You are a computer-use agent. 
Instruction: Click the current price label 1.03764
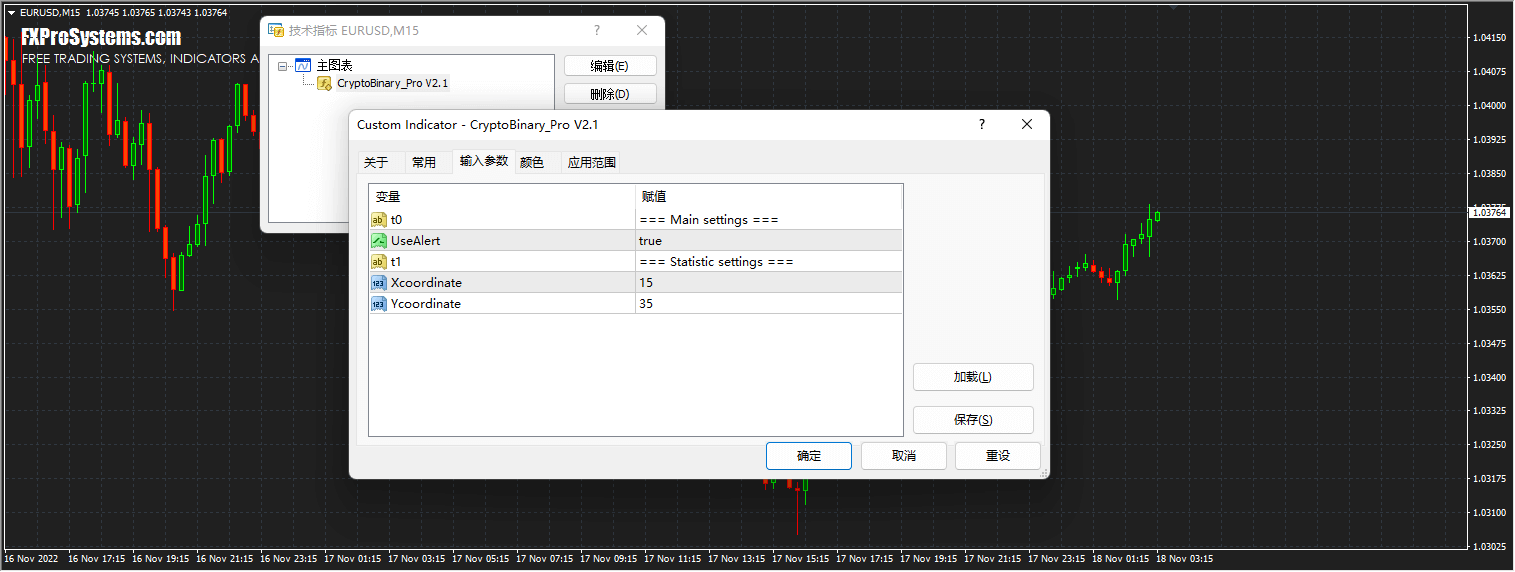1489,212
